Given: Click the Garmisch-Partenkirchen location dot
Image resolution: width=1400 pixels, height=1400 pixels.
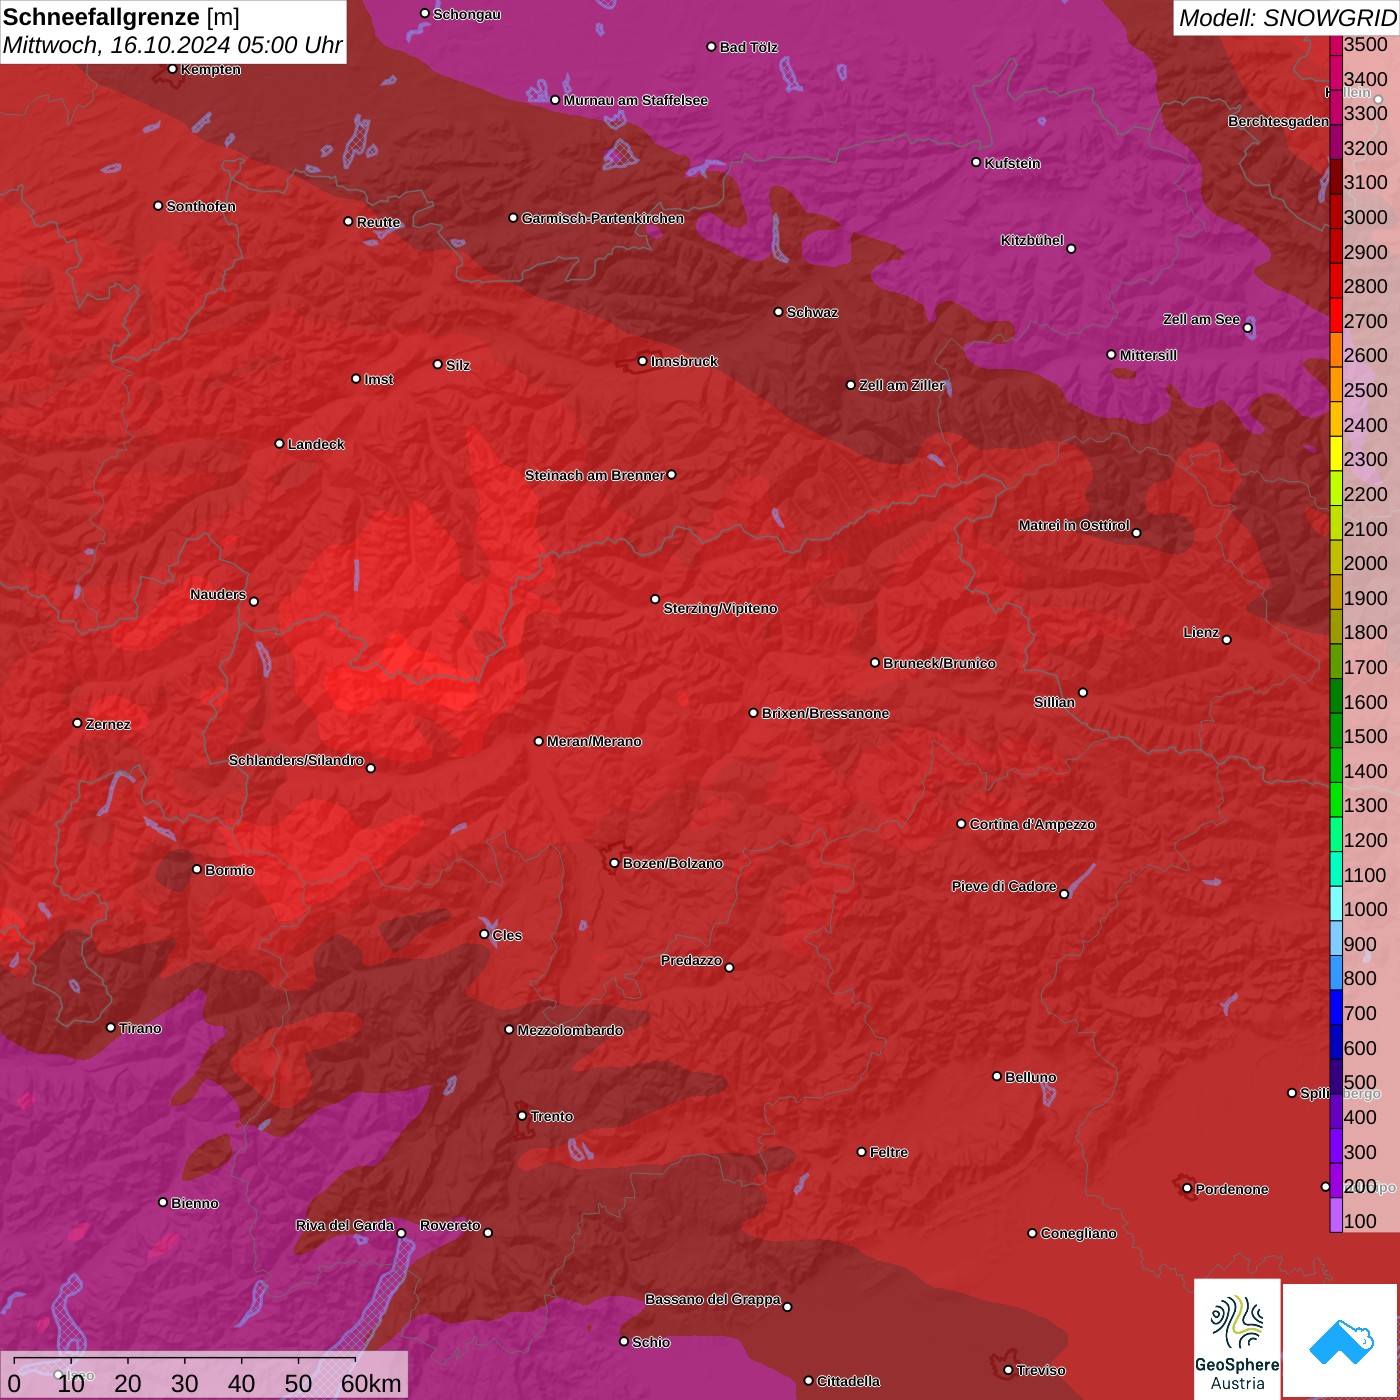Looking at the screenshot, I should pos(513,218).
